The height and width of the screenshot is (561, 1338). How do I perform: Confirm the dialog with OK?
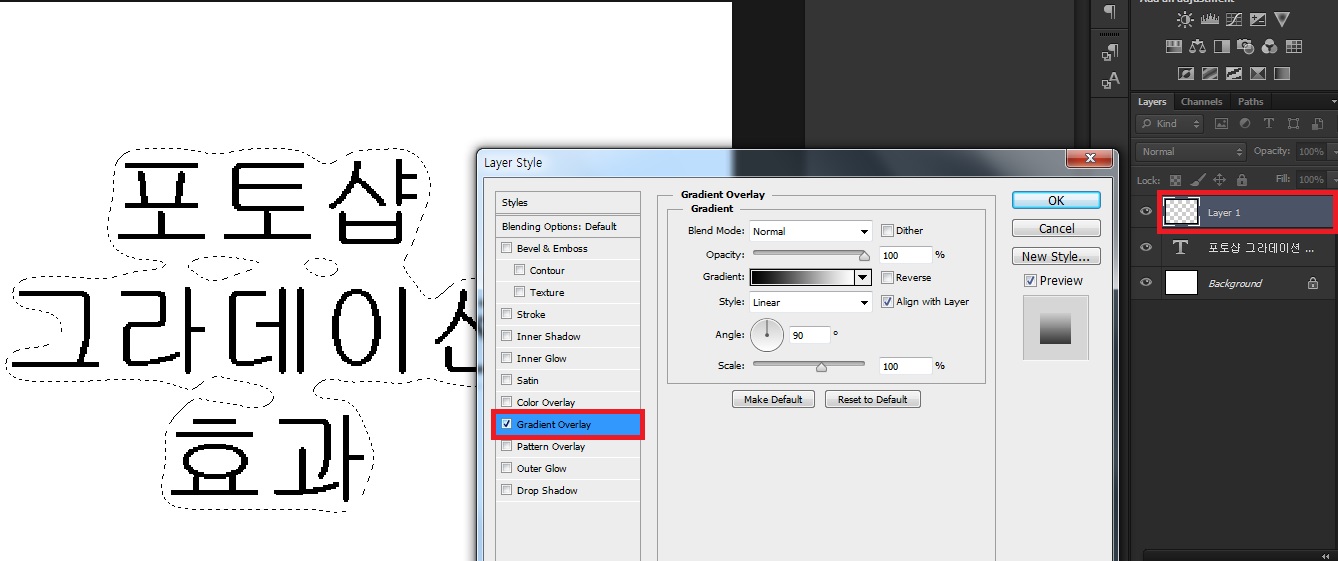coord(1056,200)
